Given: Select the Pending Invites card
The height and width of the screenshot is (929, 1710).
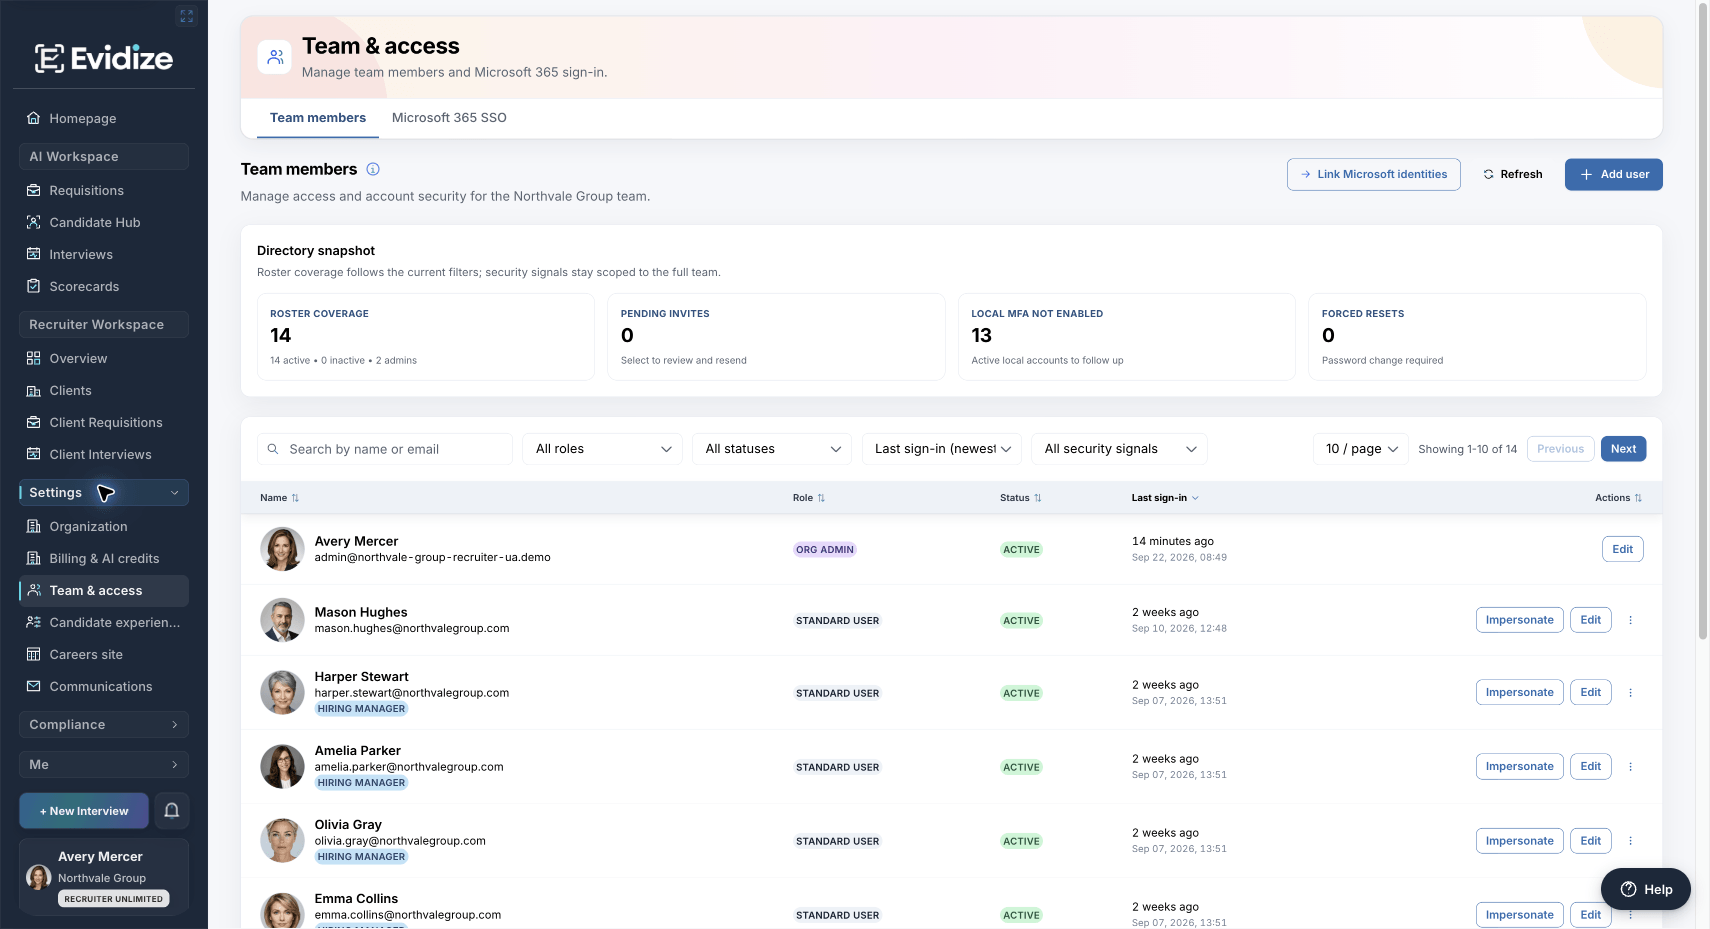Looking at the screenshot, I should tap(776, 337).
